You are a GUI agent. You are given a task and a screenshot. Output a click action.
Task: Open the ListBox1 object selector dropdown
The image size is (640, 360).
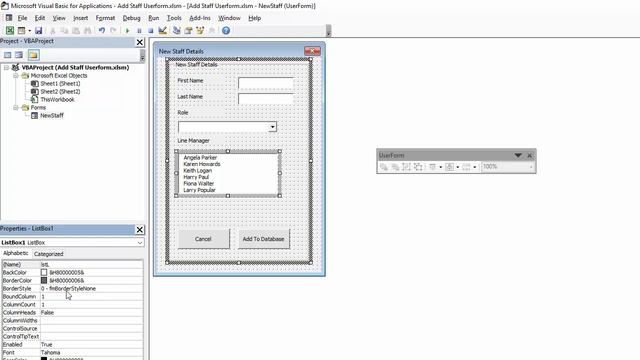point(140,242)
